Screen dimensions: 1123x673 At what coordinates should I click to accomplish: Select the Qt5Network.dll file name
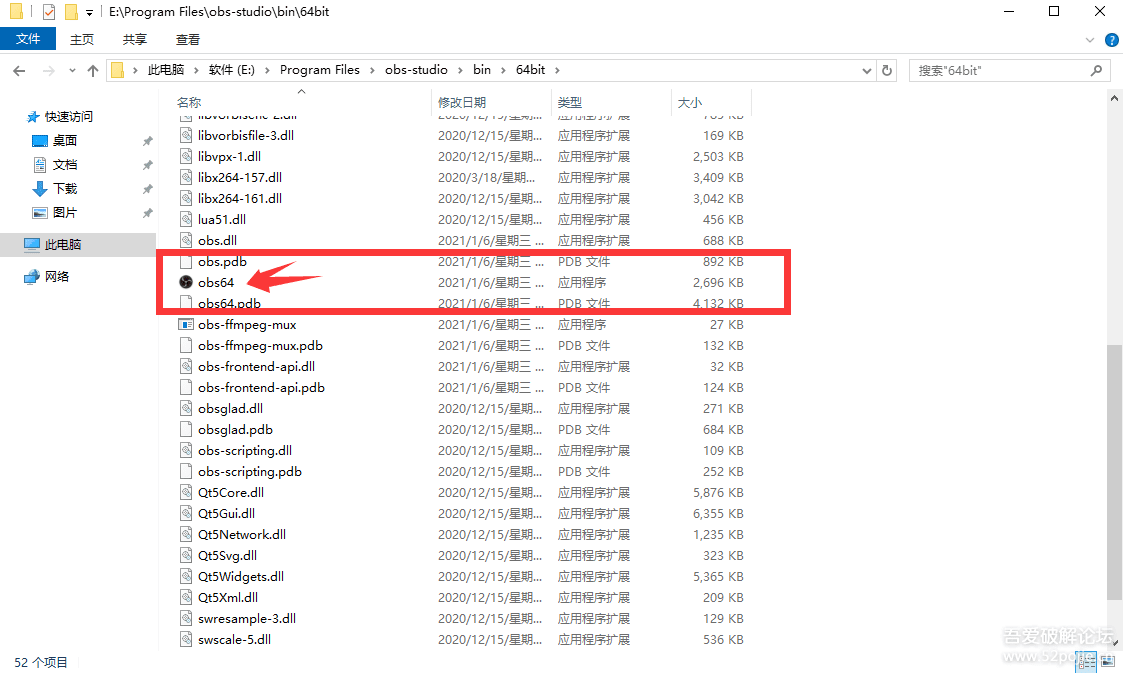click(x=242, y=534)
